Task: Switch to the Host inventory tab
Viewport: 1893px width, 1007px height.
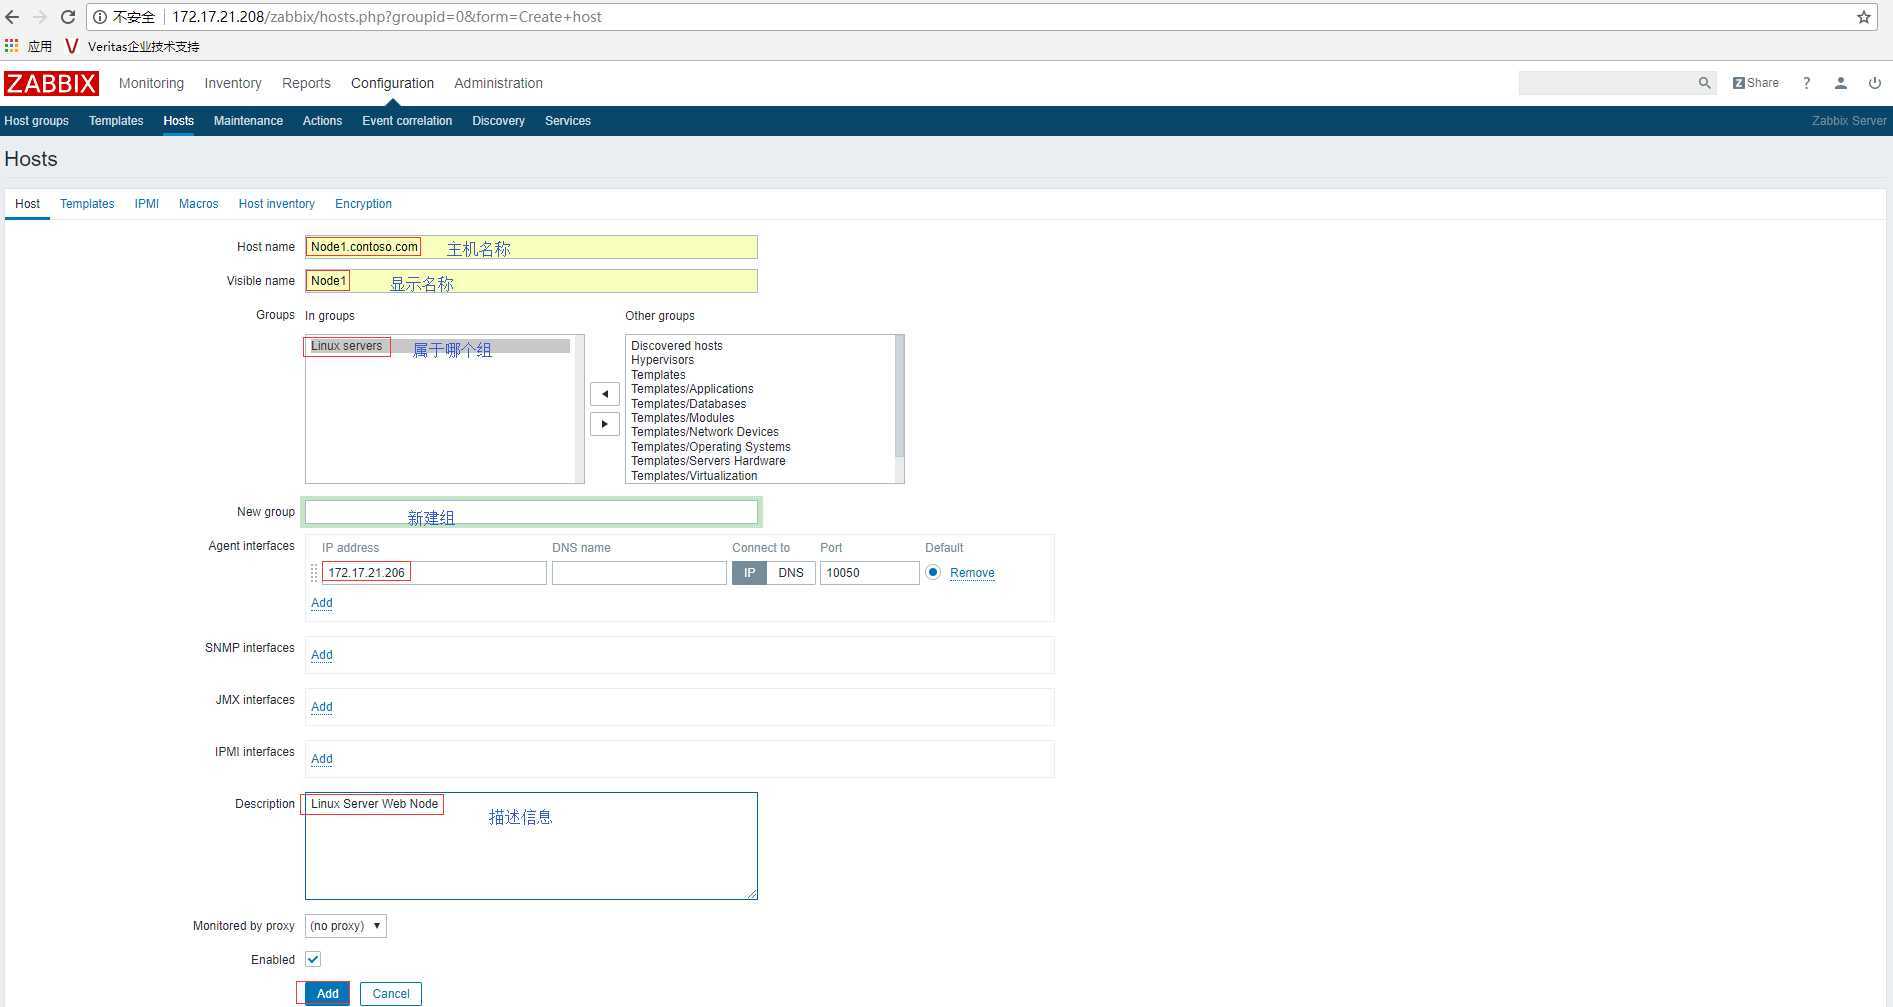Action: [x=276, y=204]
